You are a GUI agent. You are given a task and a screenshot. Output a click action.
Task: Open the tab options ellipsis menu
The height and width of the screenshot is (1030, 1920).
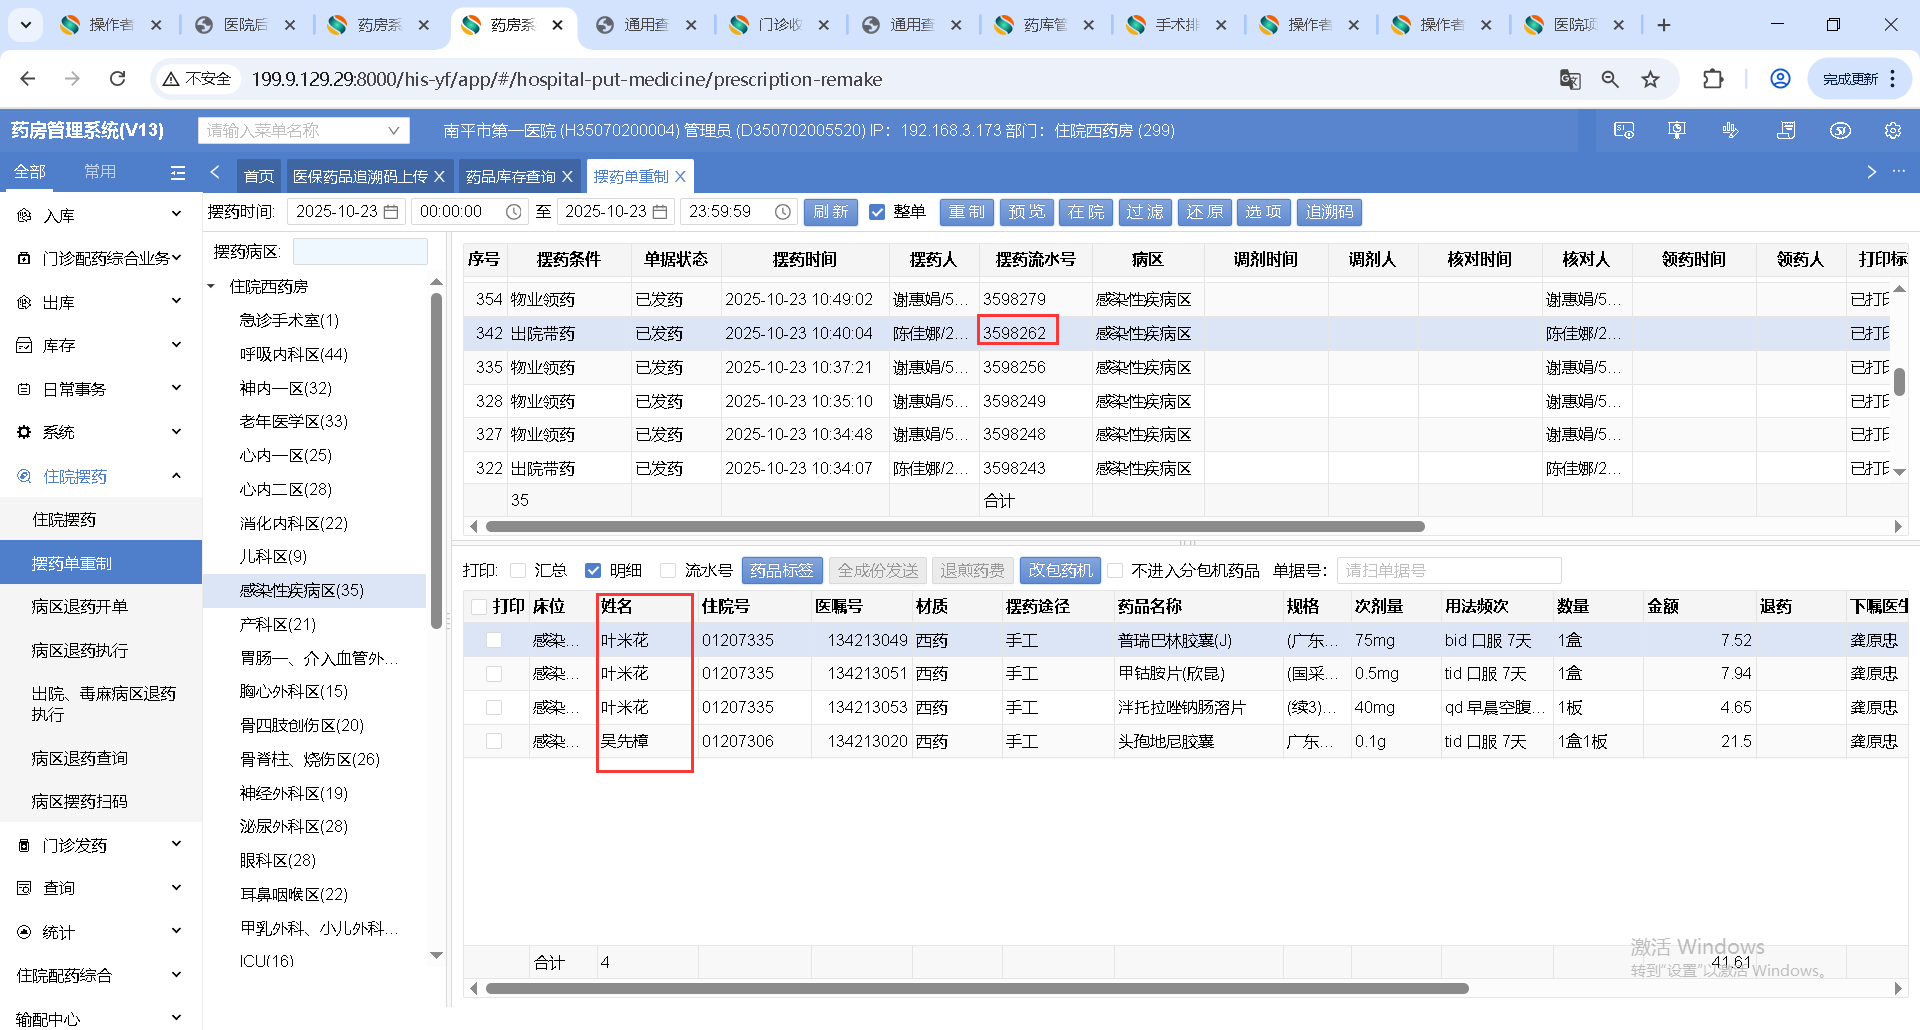[1899, 172]
